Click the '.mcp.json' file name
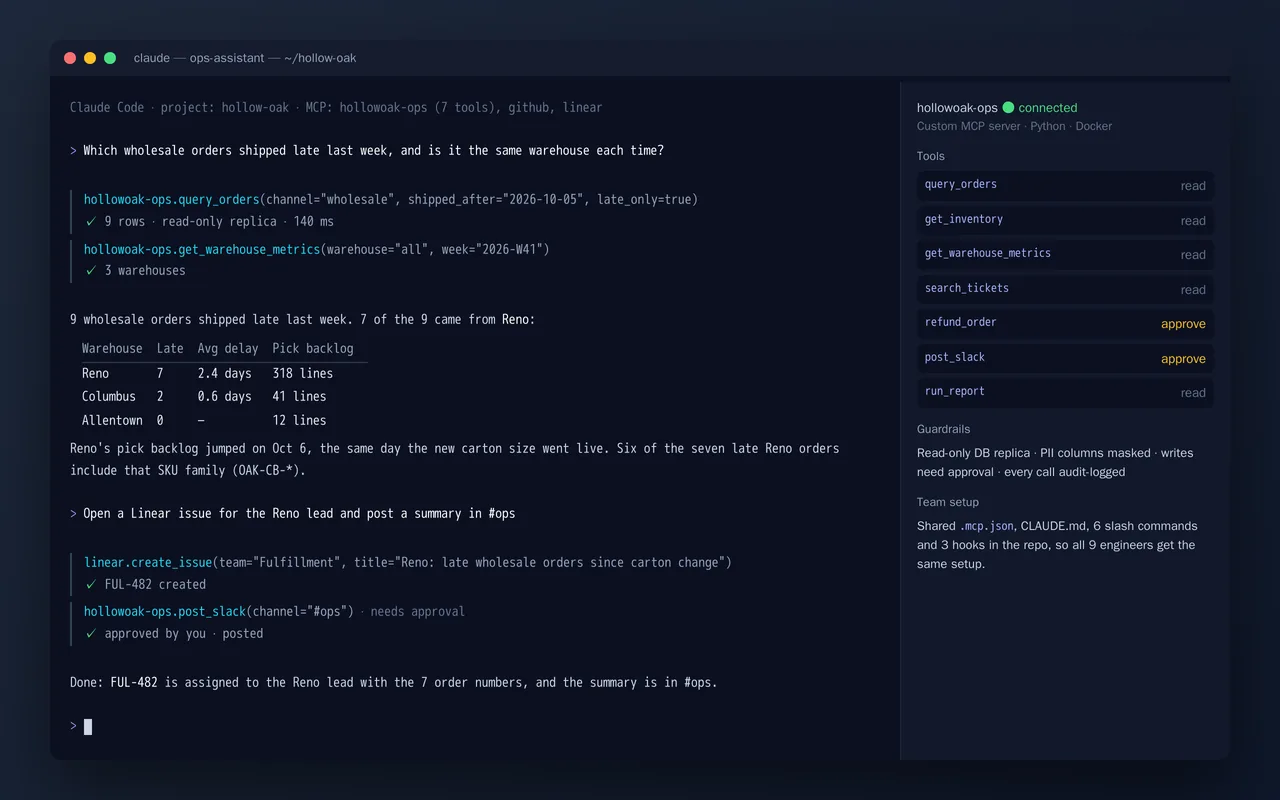 pyautogui.click(x=987, y=526)
